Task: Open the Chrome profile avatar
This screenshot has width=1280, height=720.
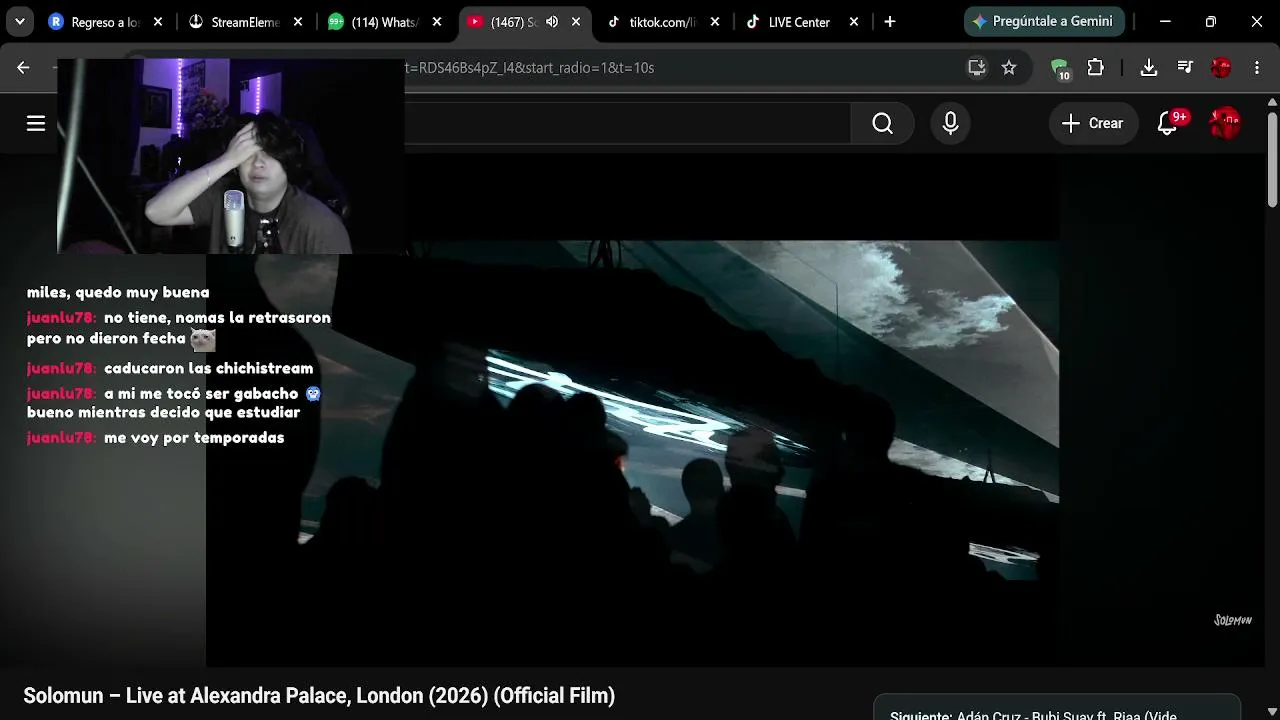Action: (x=1221, y=67)
